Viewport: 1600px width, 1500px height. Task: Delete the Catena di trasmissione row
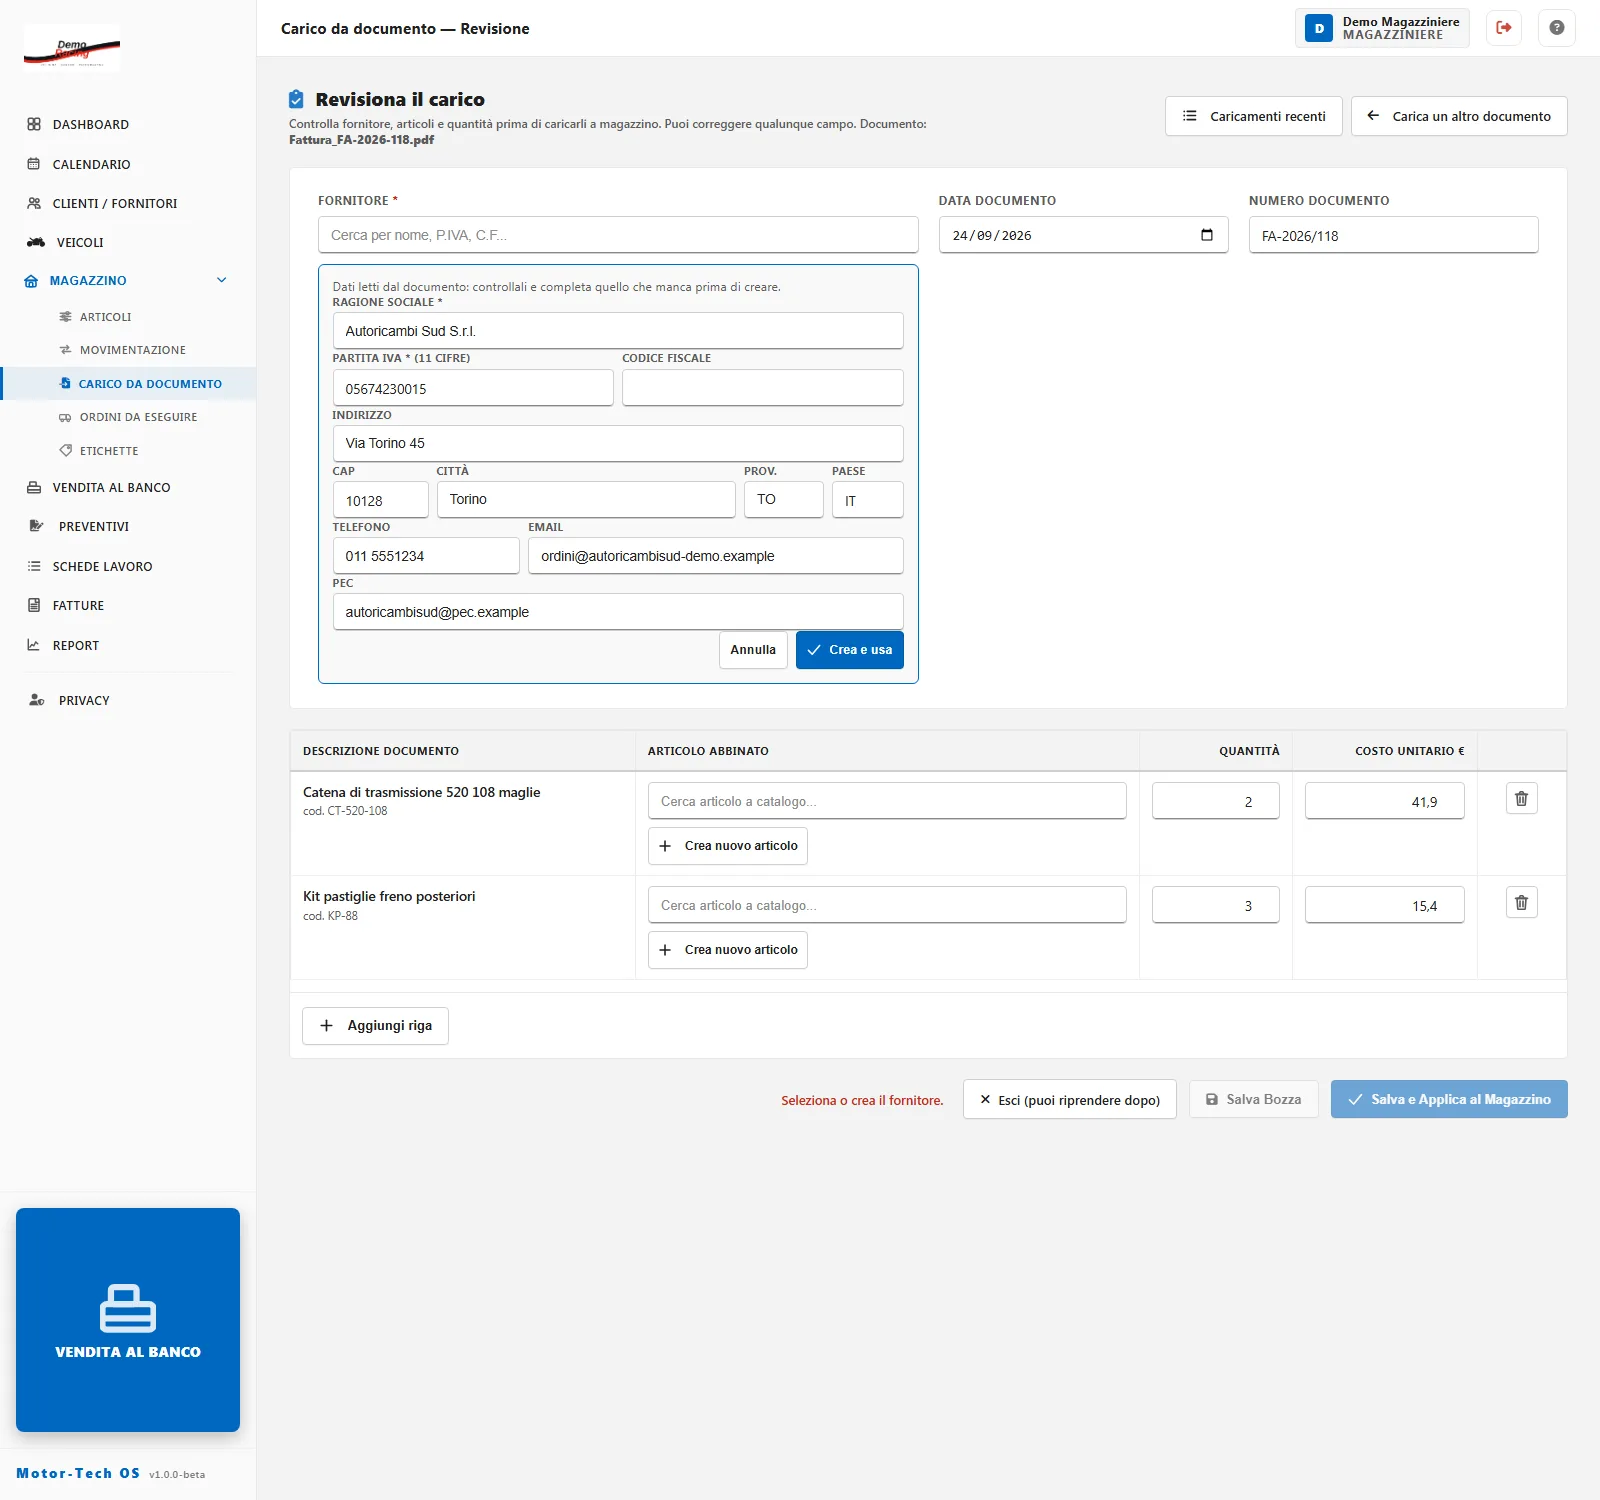pos(1521,799)
